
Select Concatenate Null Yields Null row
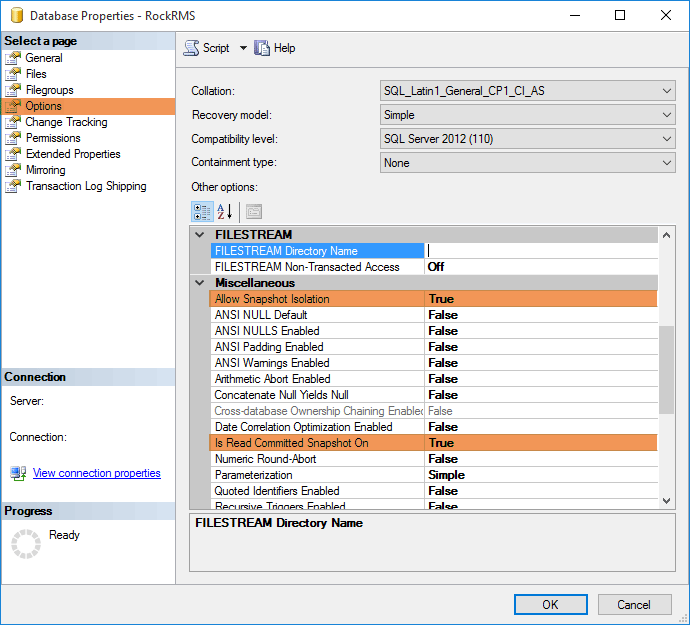click(434, 395)
